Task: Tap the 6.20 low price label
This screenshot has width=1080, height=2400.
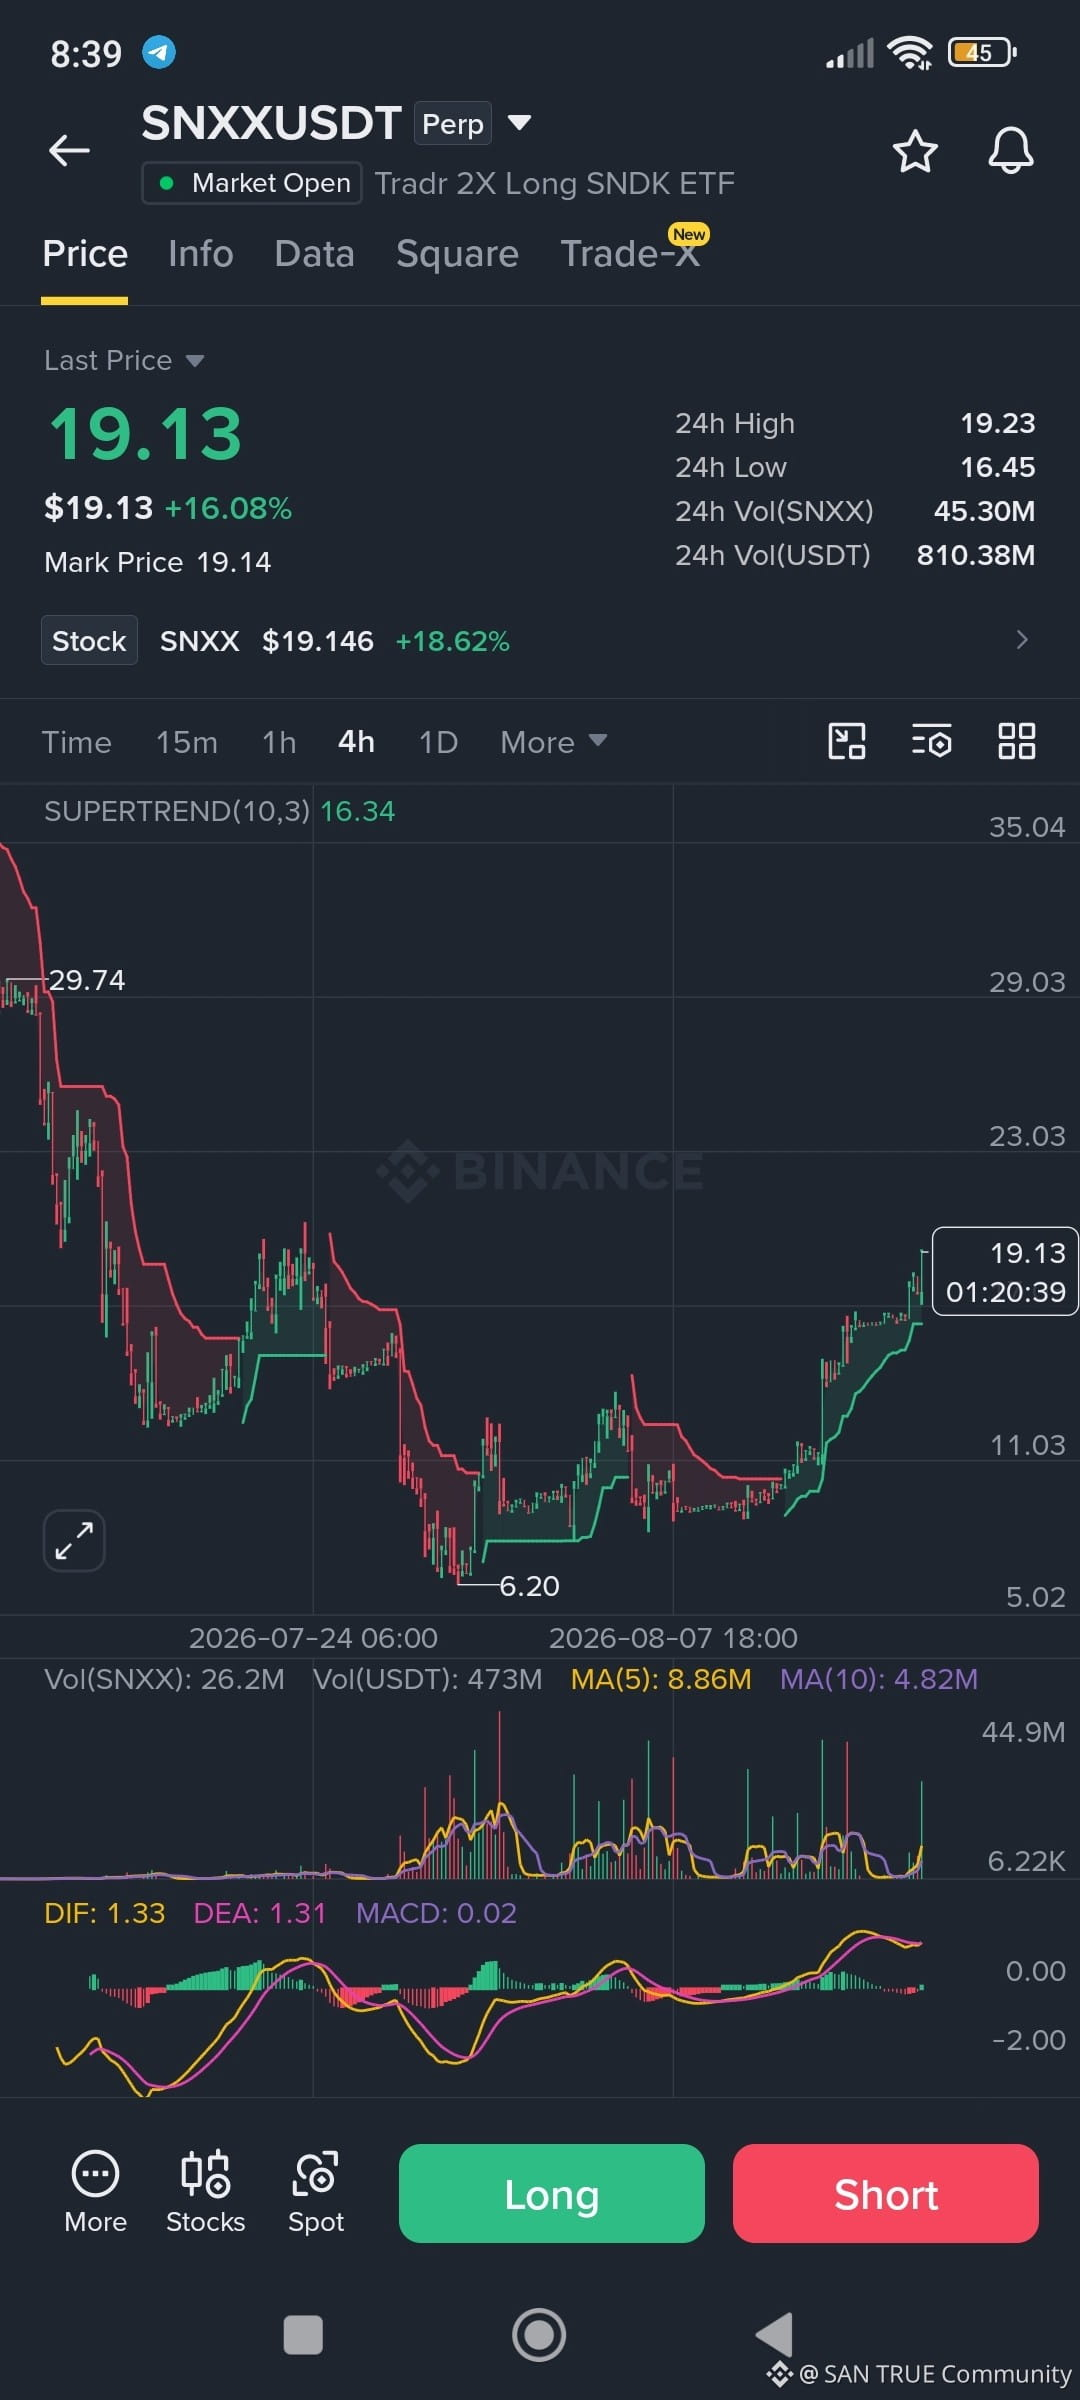Action: click(x=529, y=1586)
